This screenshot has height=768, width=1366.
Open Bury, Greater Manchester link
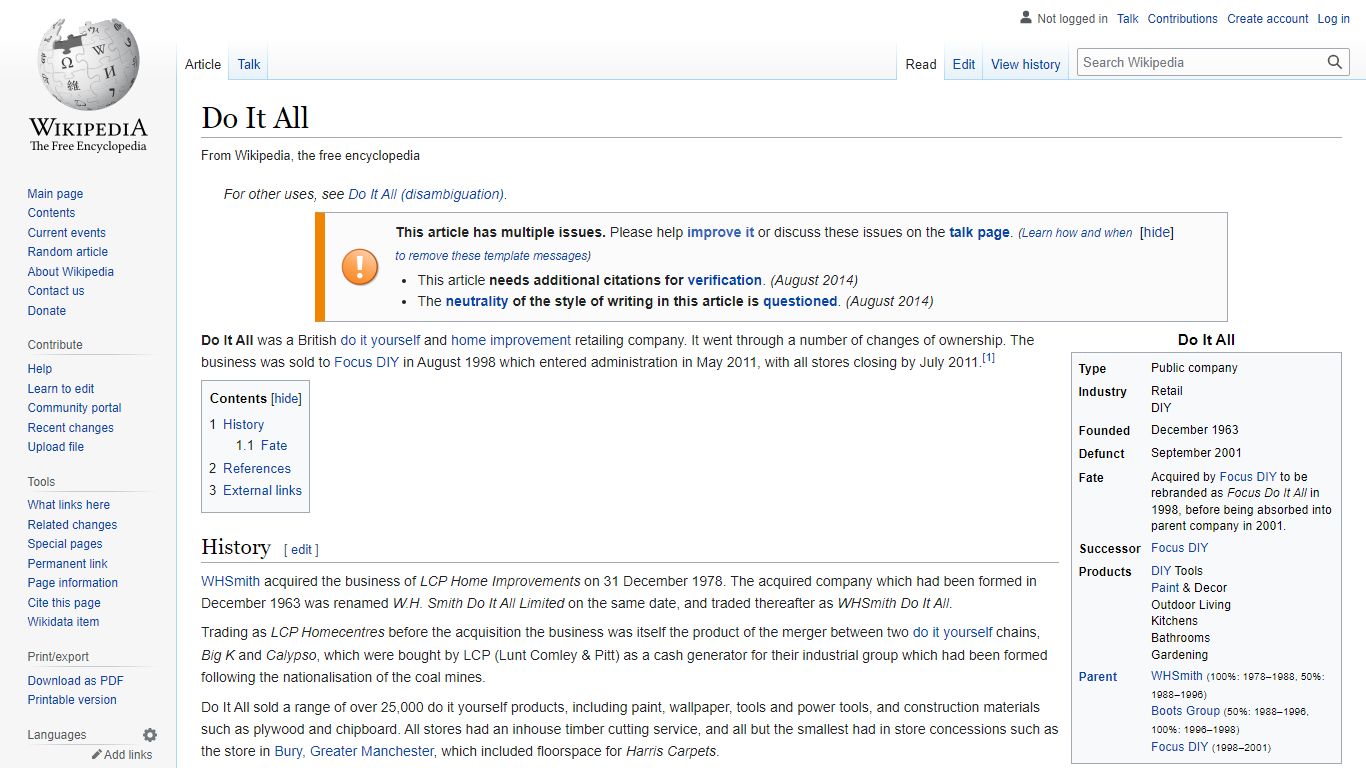(355, 751)
